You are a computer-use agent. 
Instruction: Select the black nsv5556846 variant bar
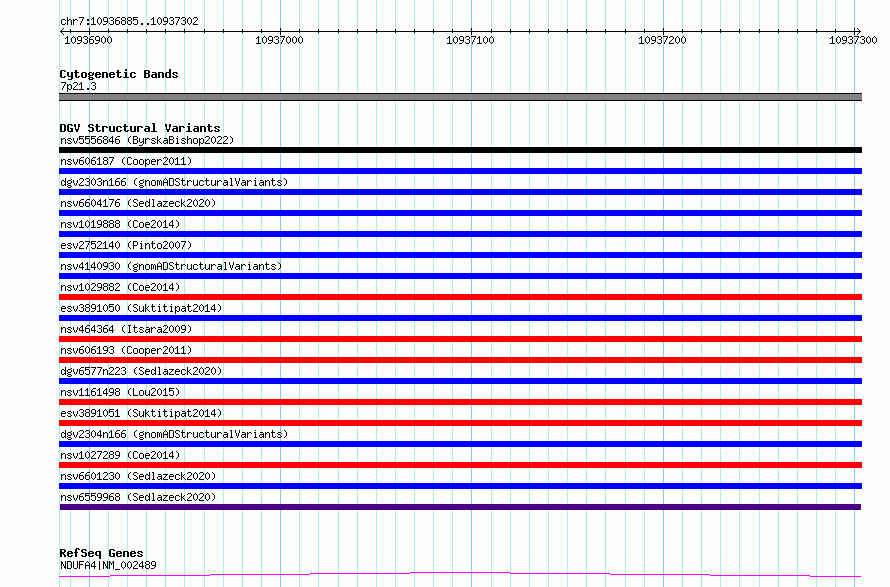pyautogui.click(x=460, y=150)
